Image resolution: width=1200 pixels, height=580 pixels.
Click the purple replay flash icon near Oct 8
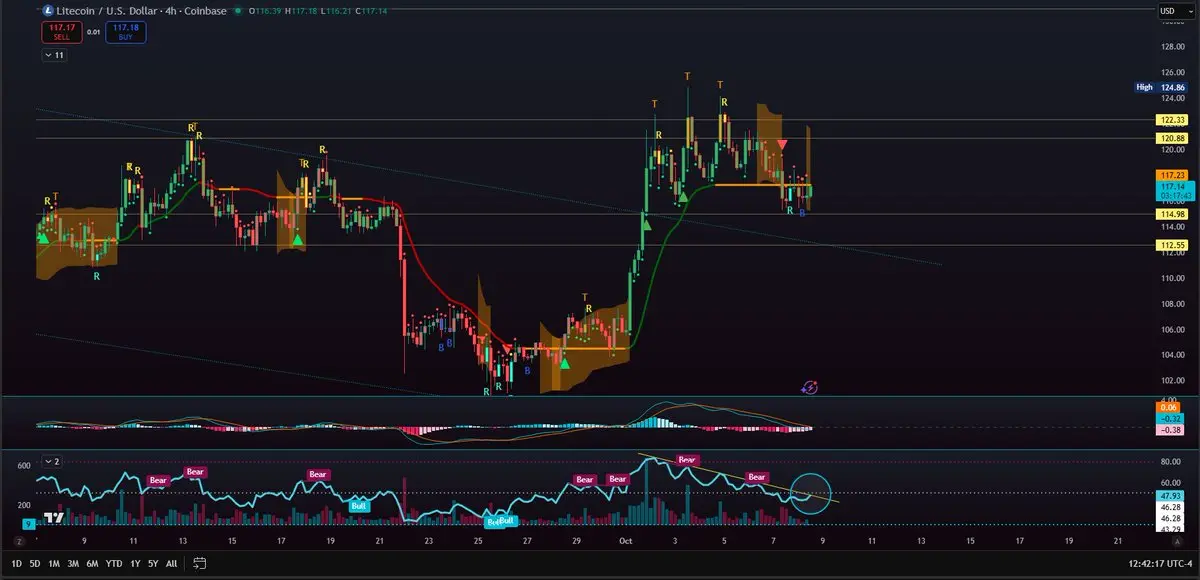811,387
